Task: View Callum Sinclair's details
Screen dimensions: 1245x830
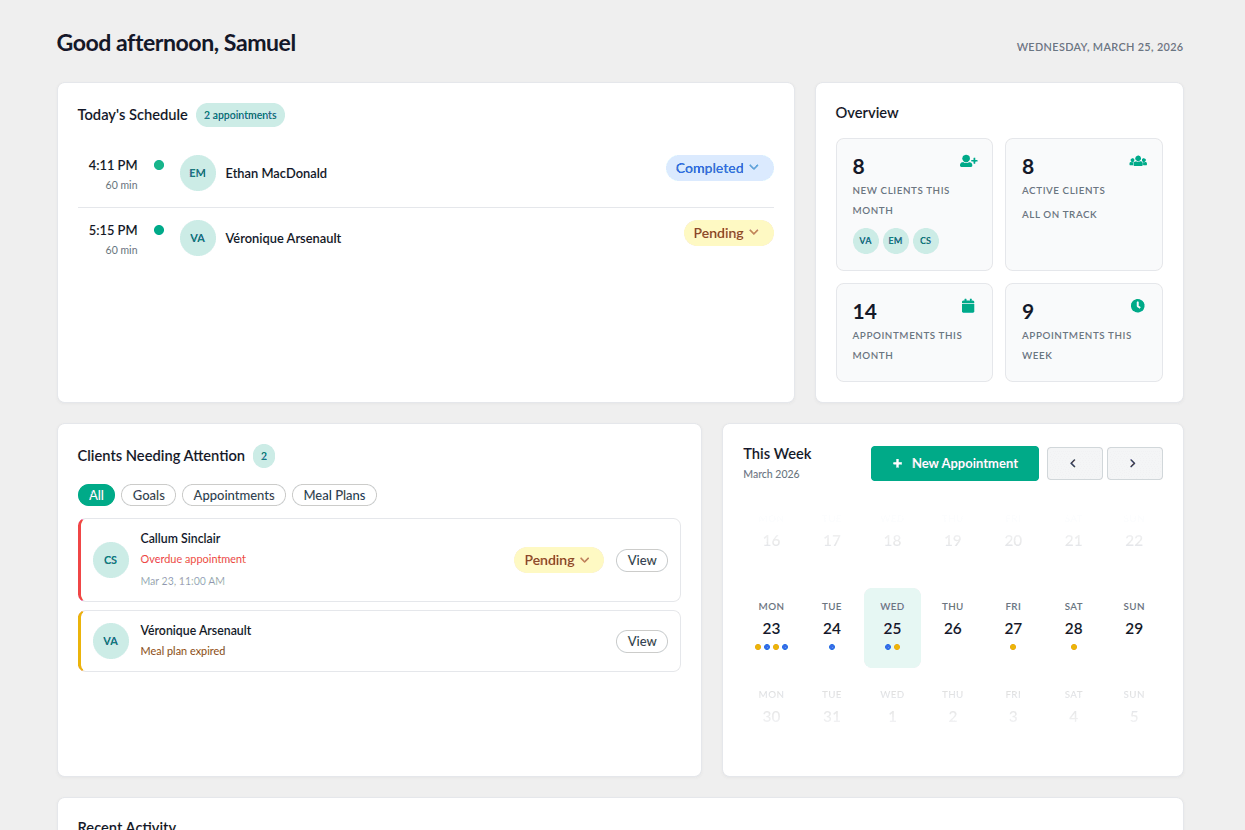Action: coord(641,560)
